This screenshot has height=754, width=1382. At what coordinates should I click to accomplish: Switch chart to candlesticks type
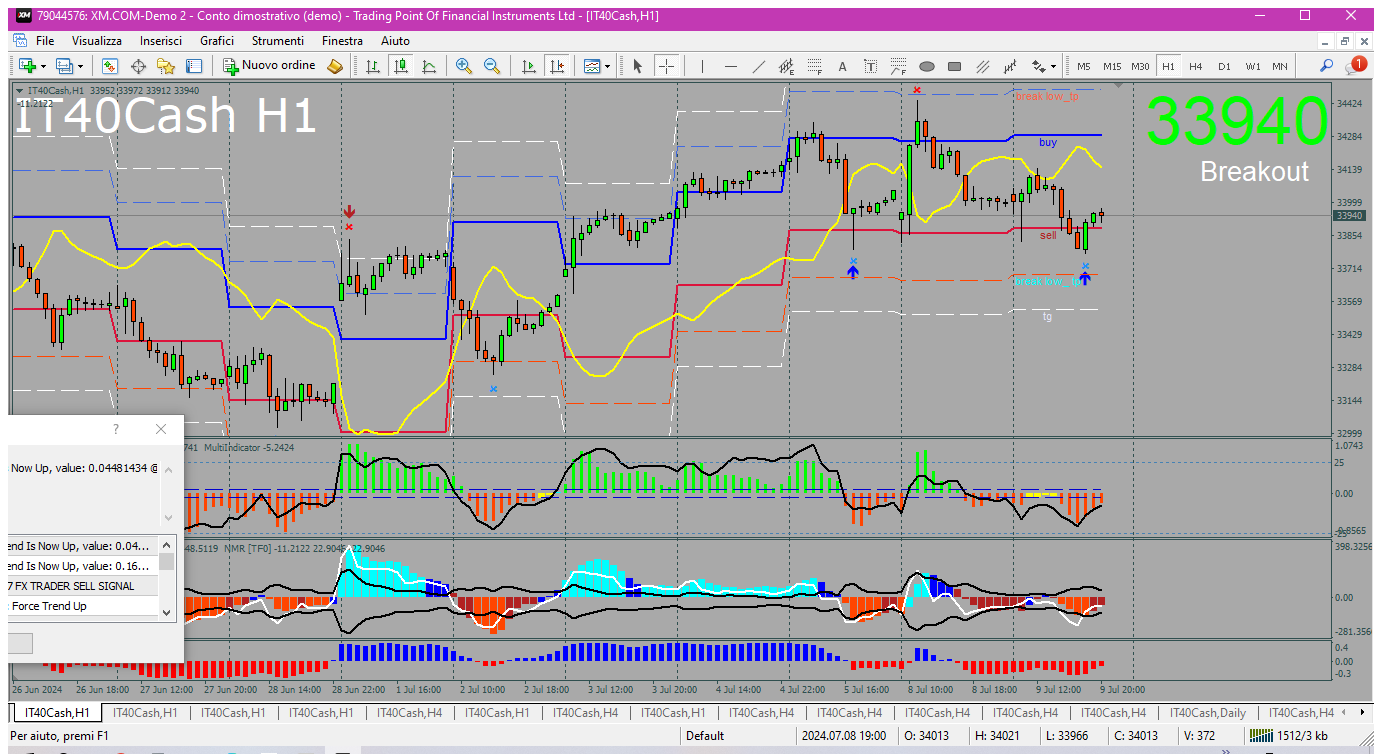(x=401, y=66)
